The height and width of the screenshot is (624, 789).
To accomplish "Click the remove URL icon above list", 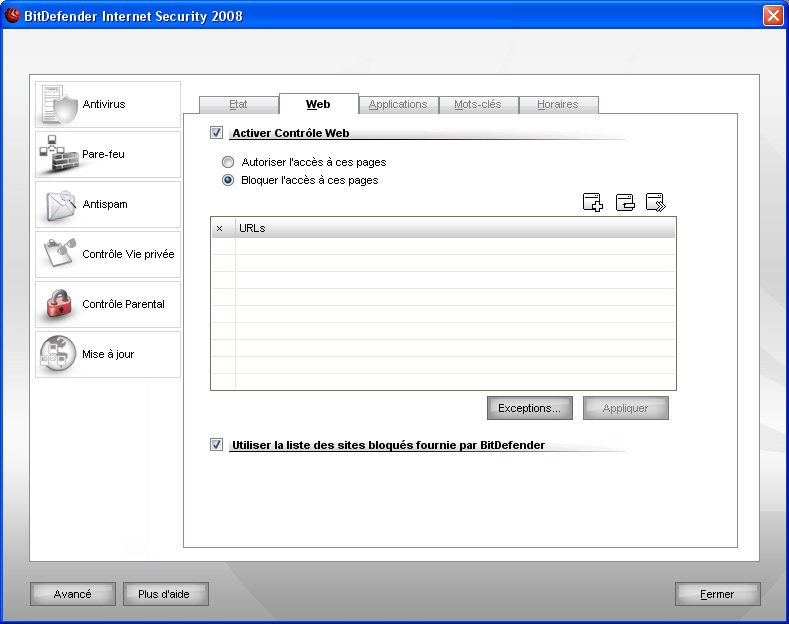I will (625, 202).
